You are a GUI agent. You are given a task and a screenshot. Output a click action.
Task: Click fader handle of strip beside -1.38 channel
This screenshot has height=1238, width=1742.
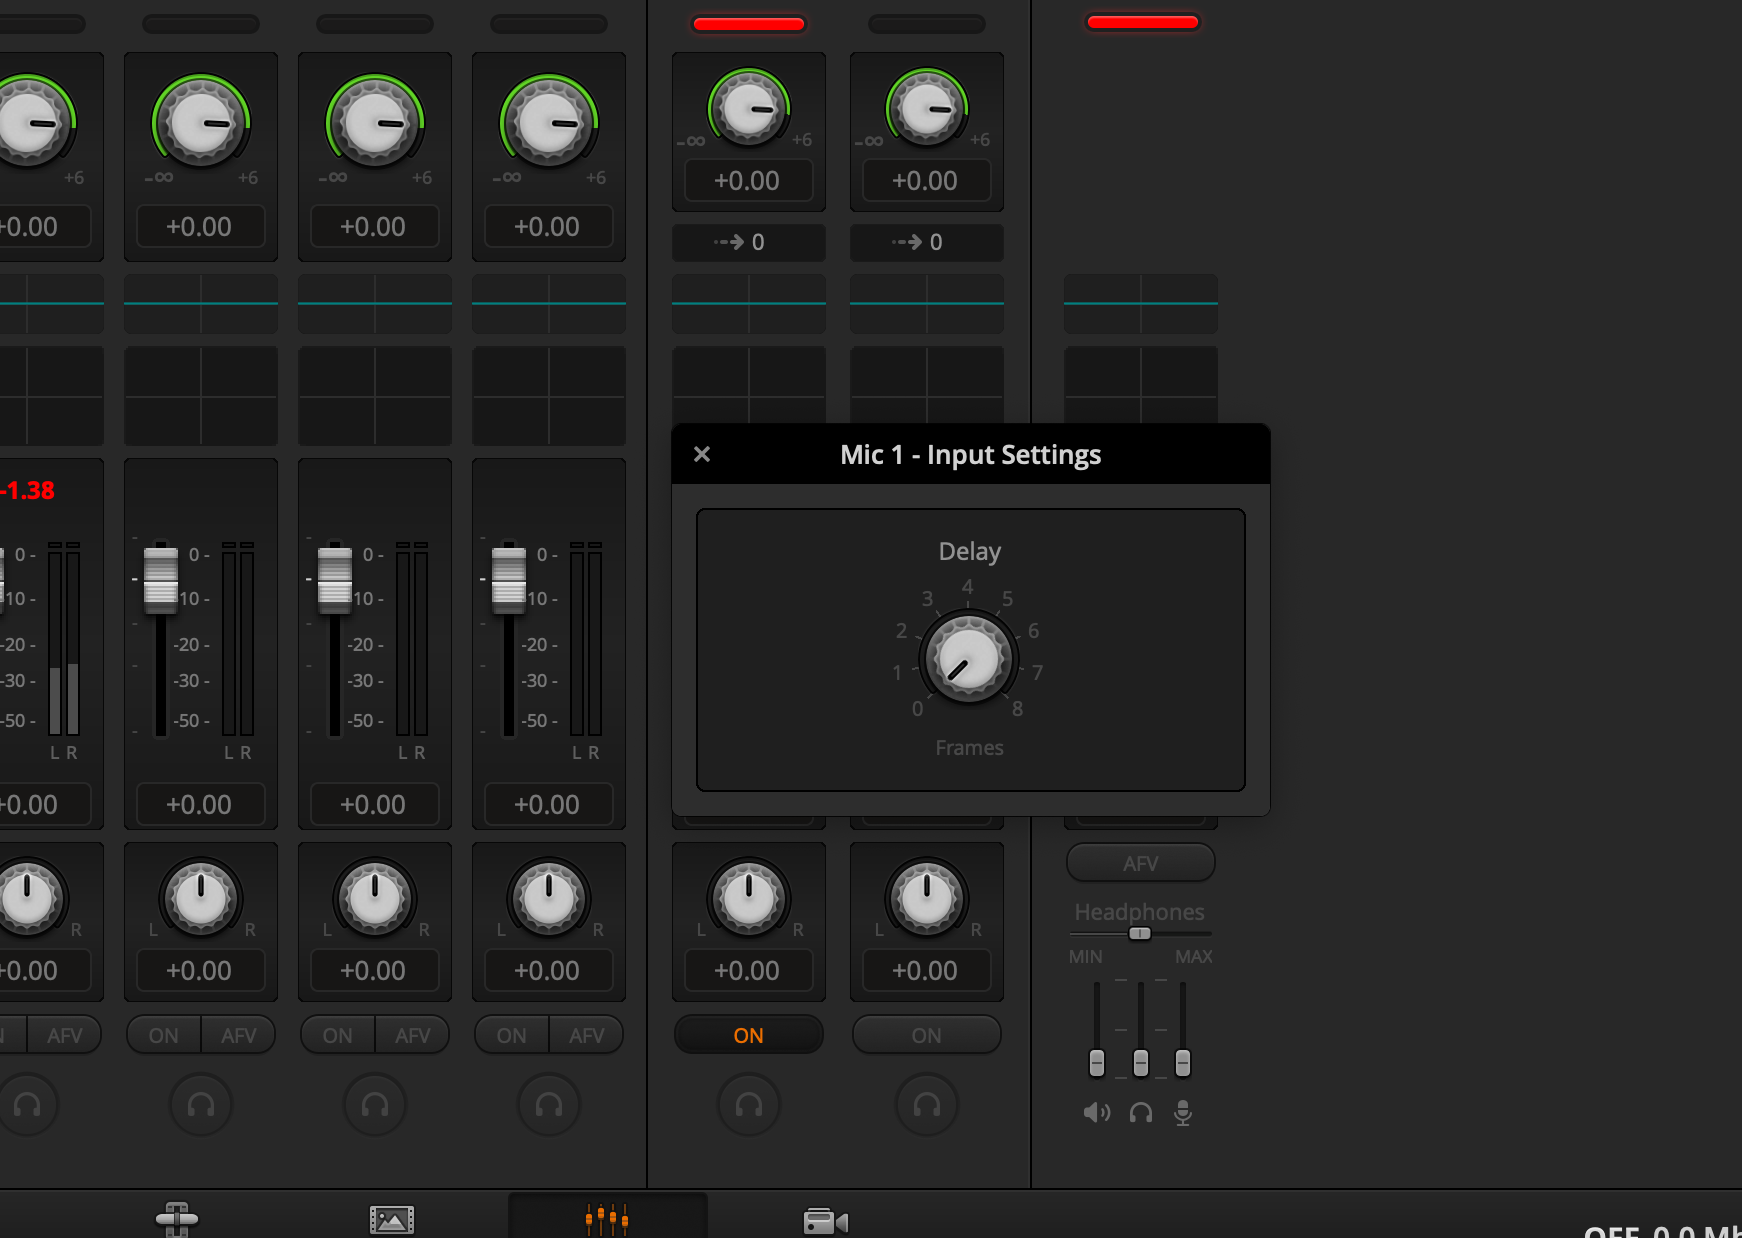[161, 579]
